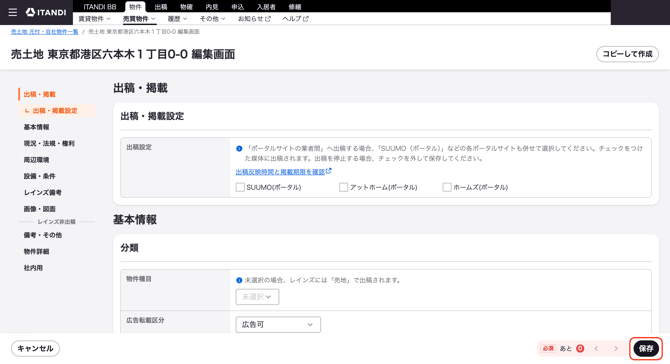The width and height of the screenshot is (670, 364).
Task: Check the アットホーム(ポータル) checkbox
Action: point(344,187)
